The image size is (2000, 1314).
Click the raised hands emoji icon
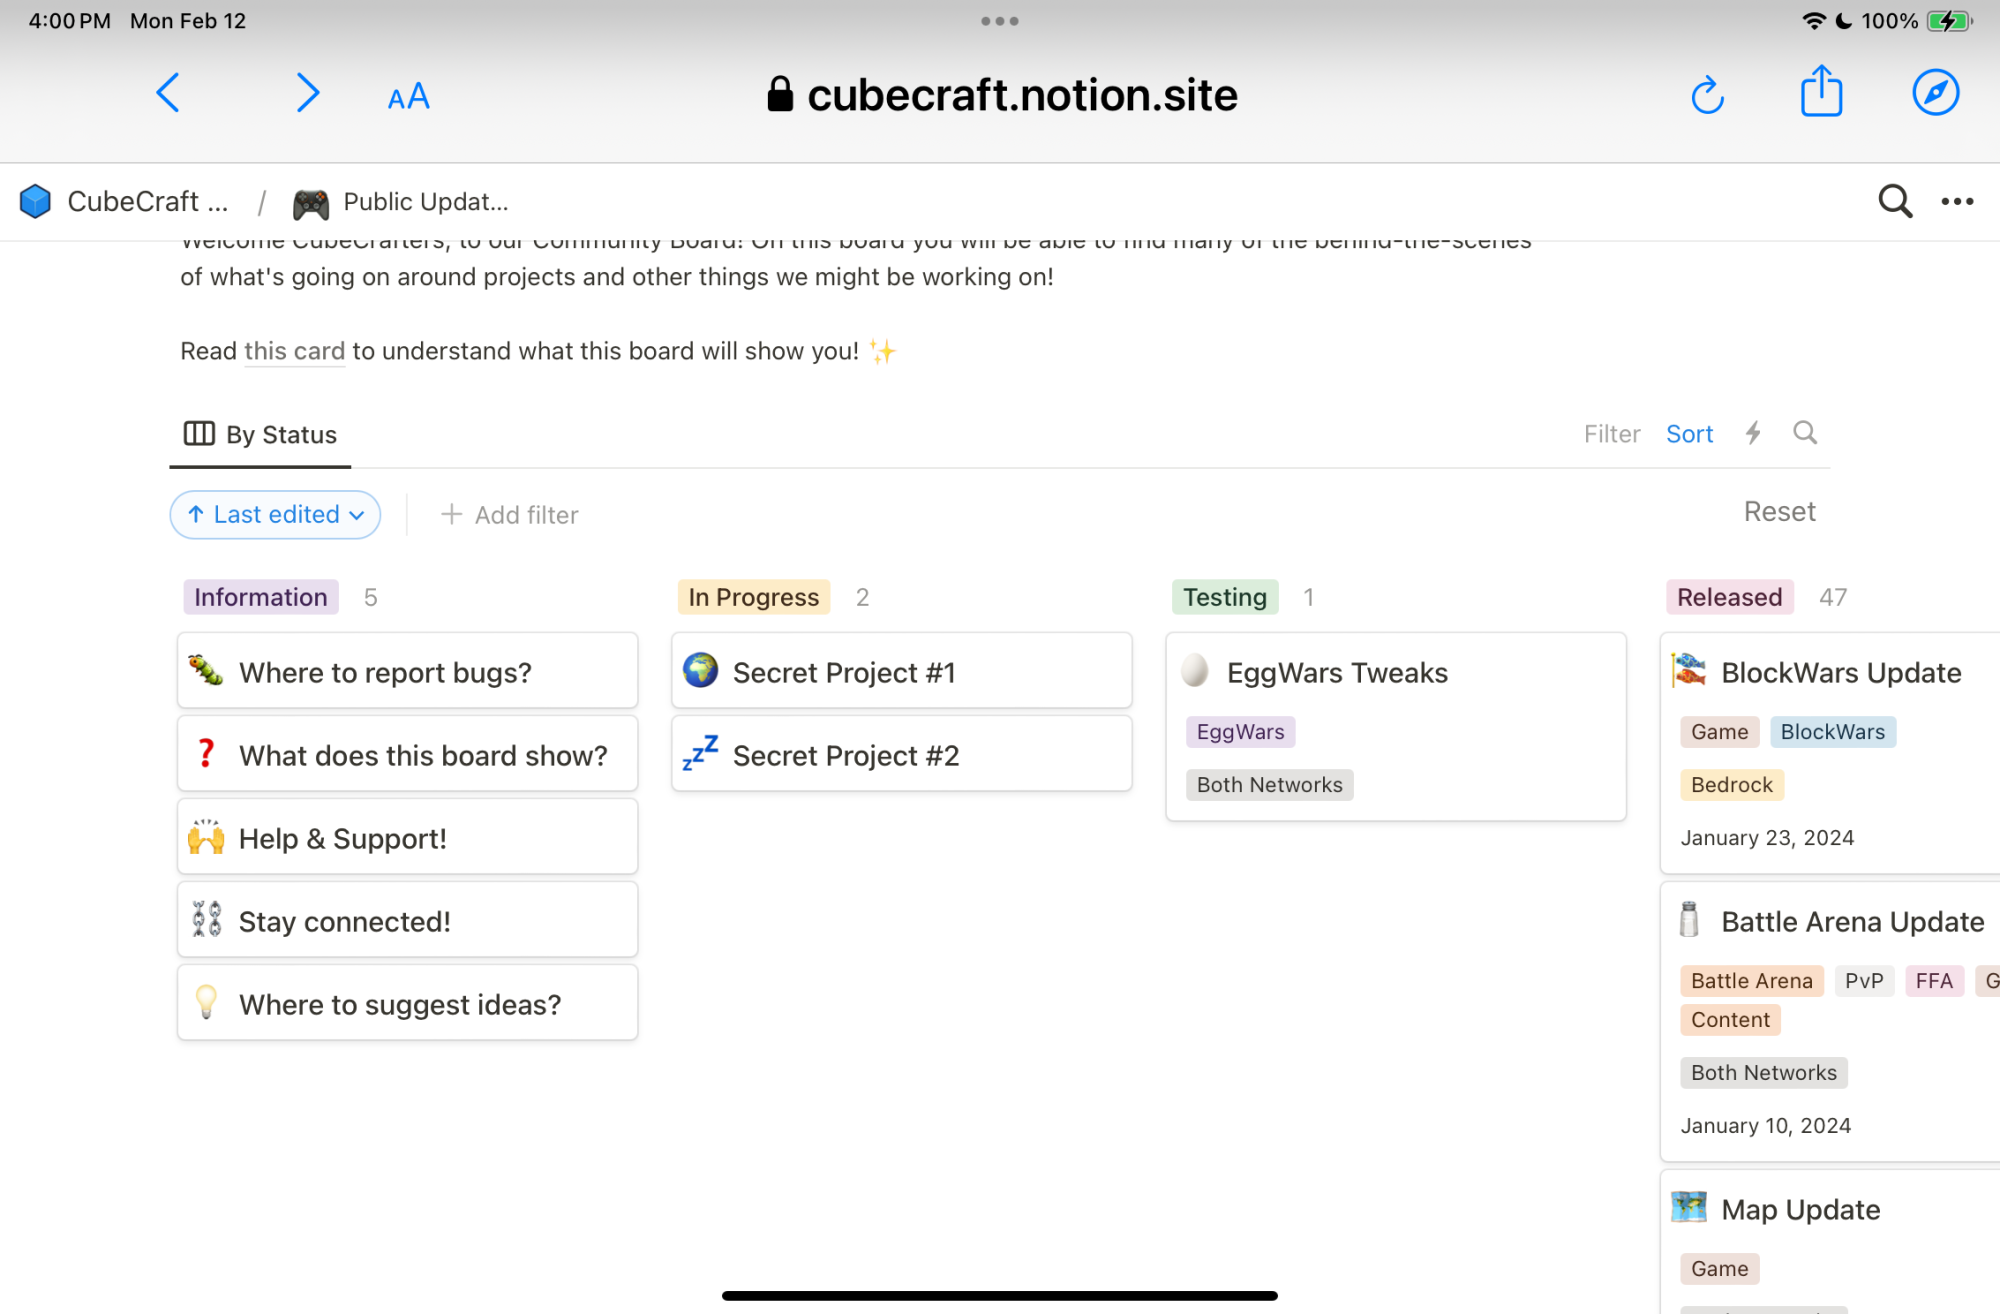point(206,836)
